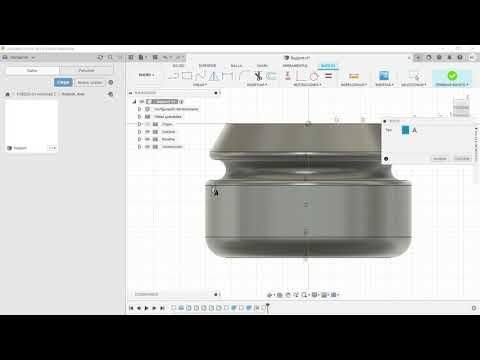The width and height of the screenshot is (480, 360).
Task: Switch to the Sólido tab
Action: click(179, 66)
